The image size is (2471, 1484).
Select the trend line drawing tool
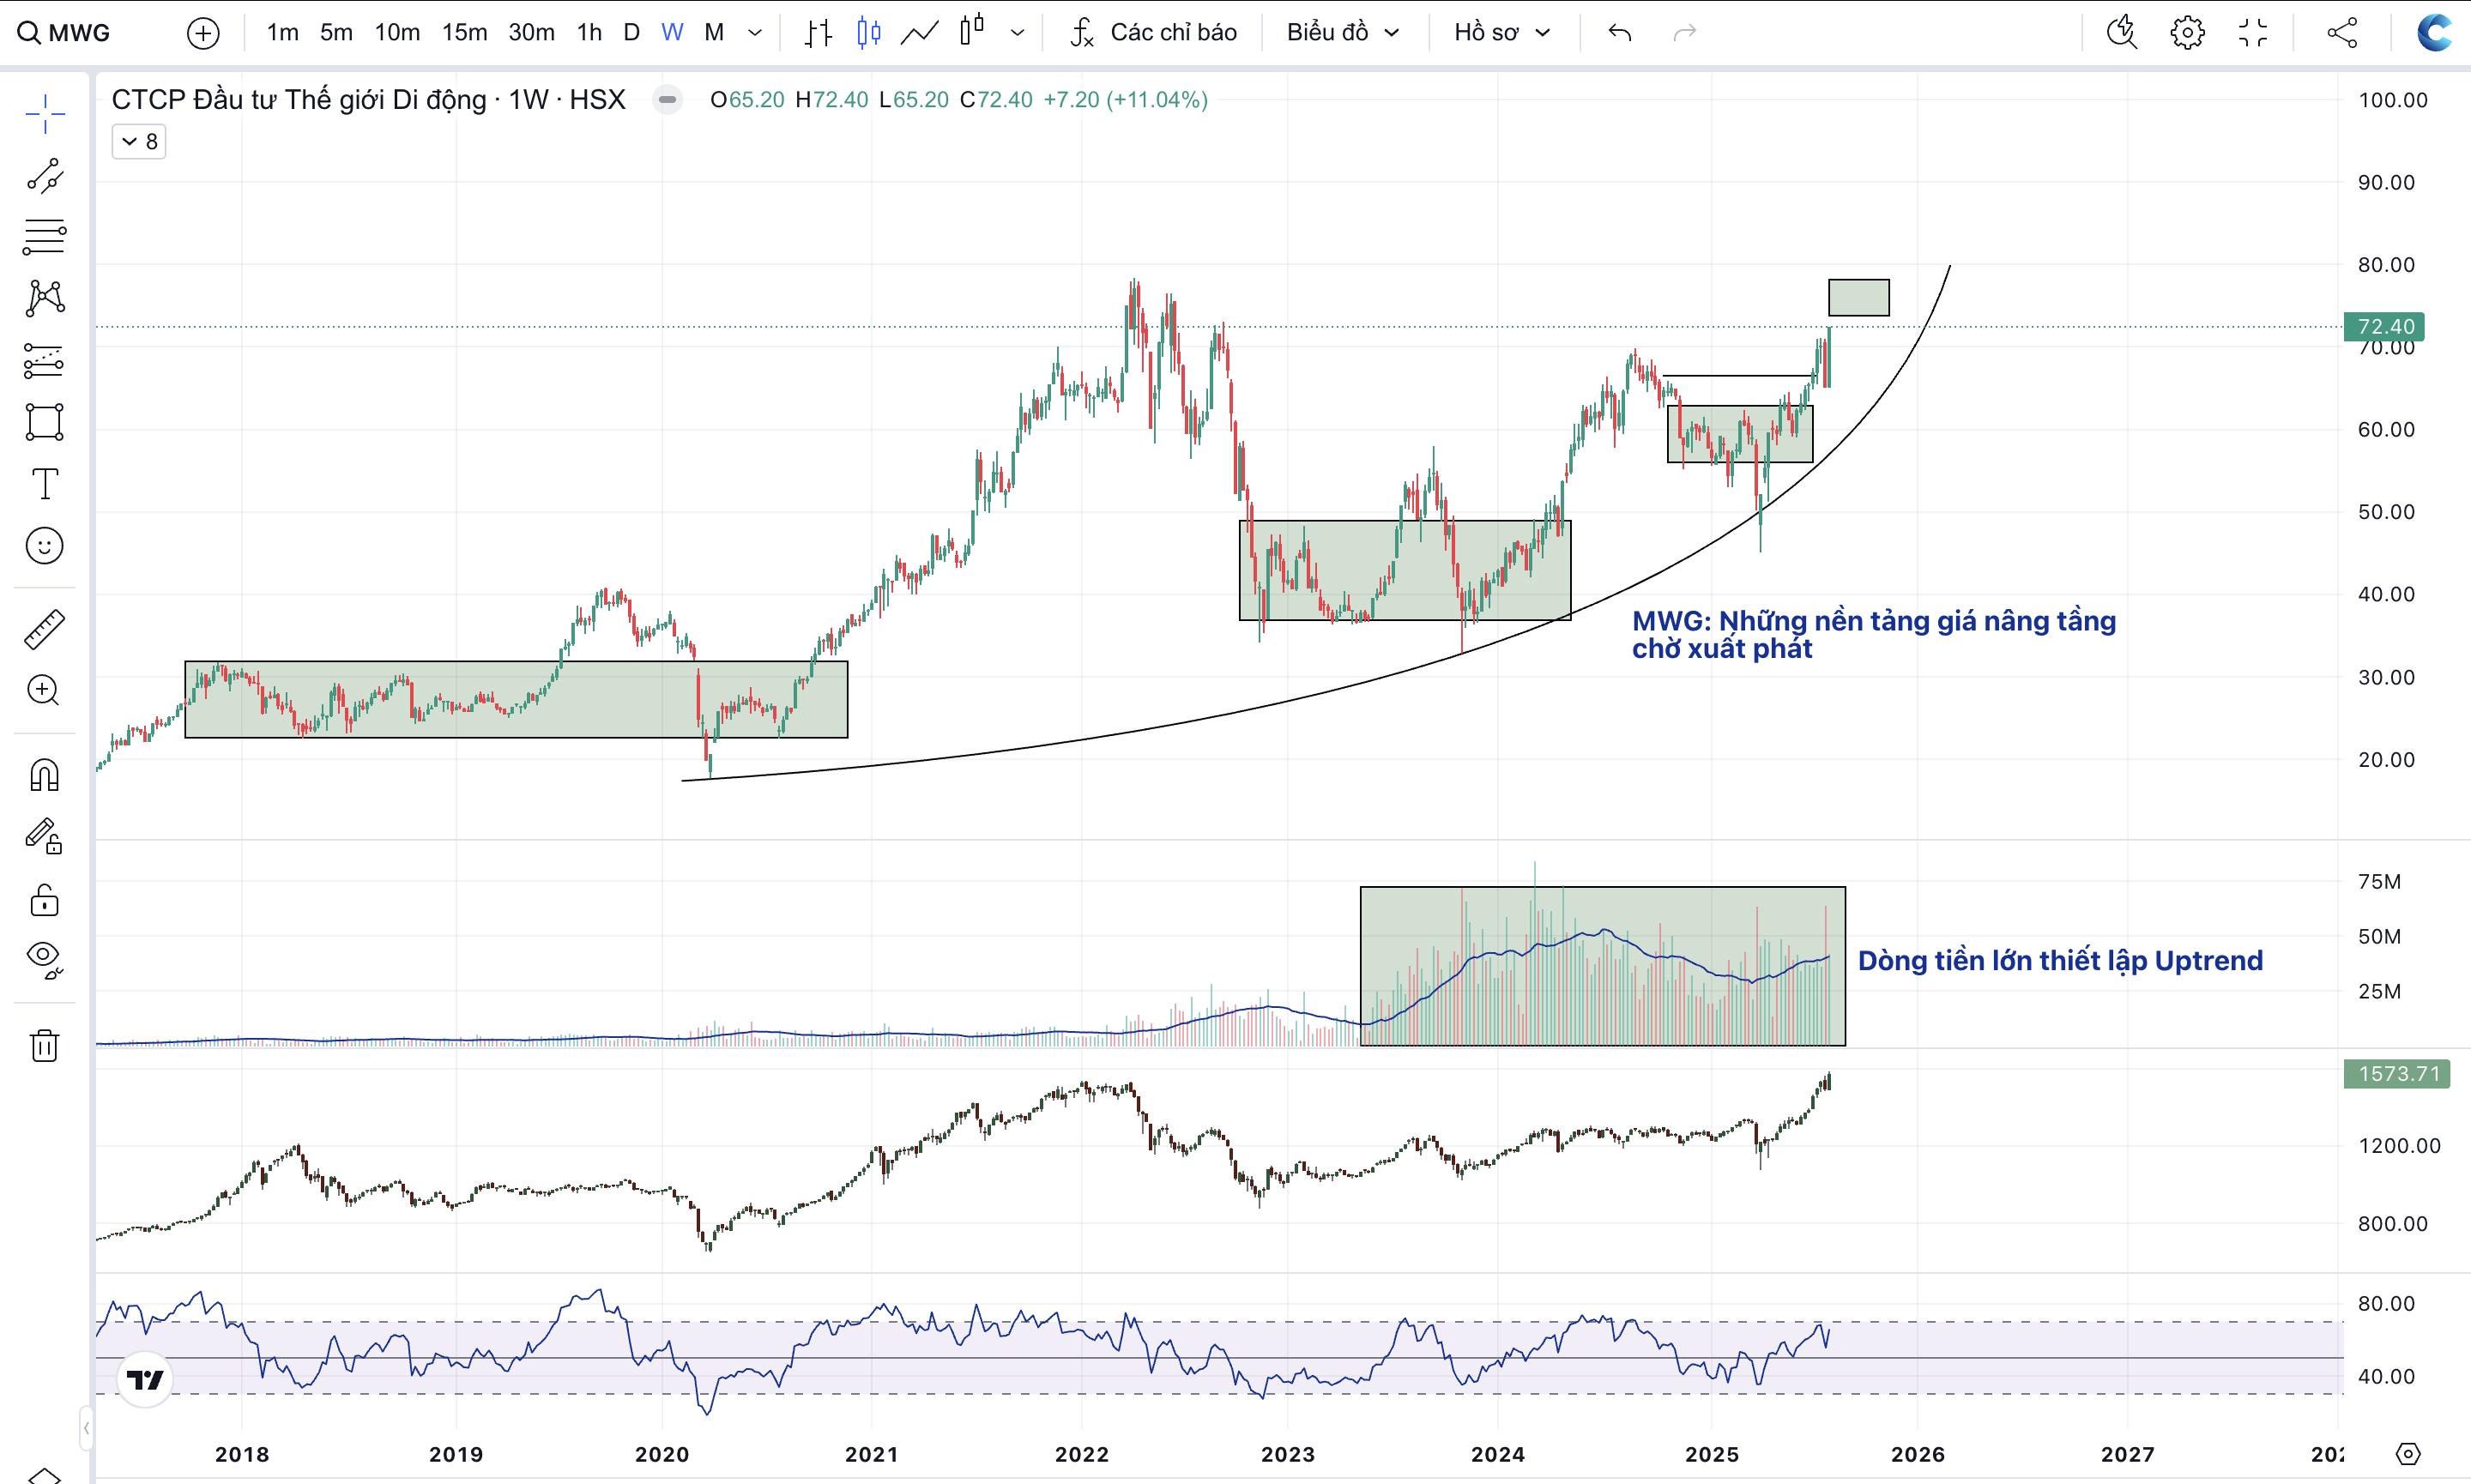tap(45, 175)
